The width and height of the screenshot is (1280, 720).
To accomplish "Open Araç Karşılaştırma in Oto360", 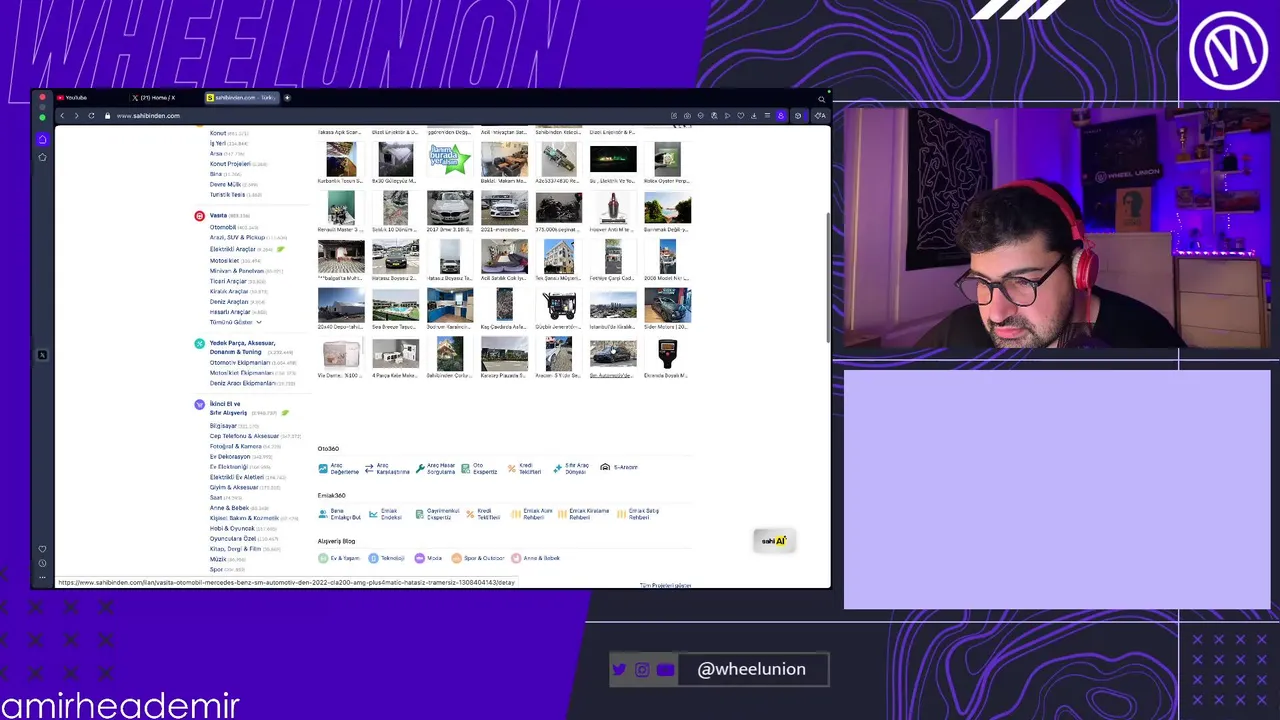I will [x=387, y=468].
